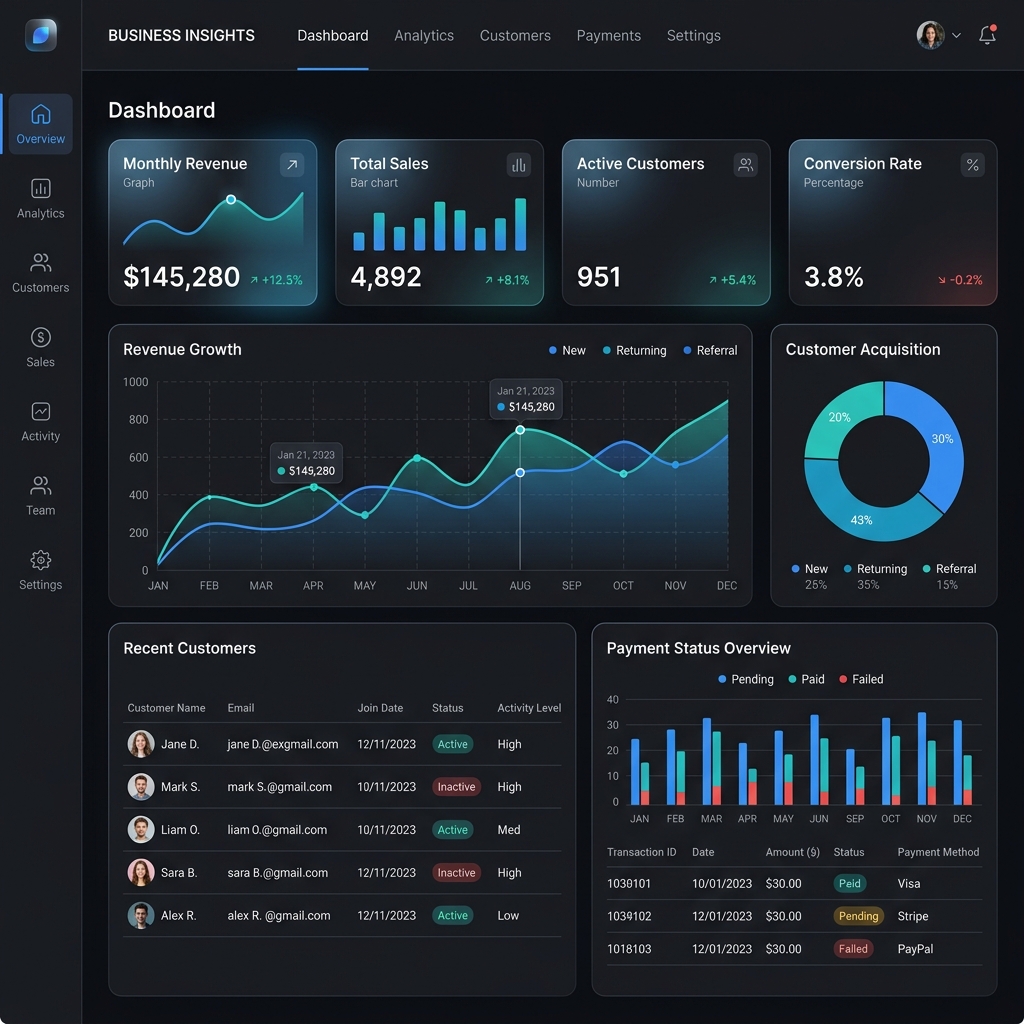Toggle Paid in Payment Status legend
This screenshot has width=1024, height=1024.
806,679
